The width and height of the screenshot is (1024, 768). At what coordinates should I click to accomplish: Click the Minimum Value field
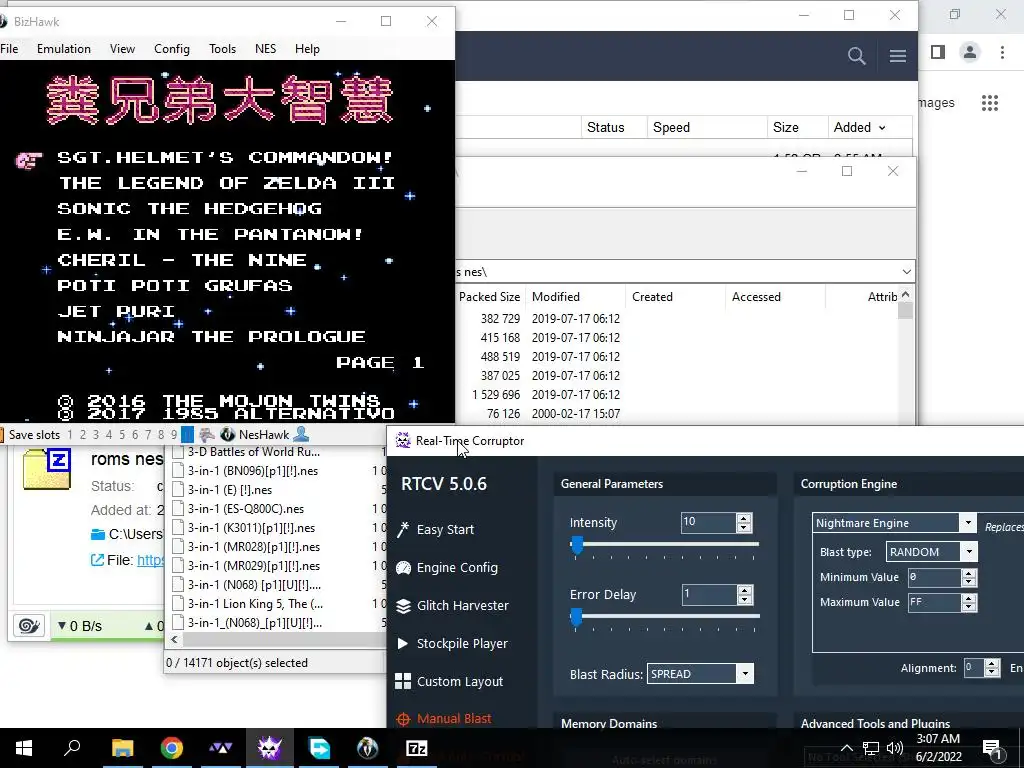935,577
